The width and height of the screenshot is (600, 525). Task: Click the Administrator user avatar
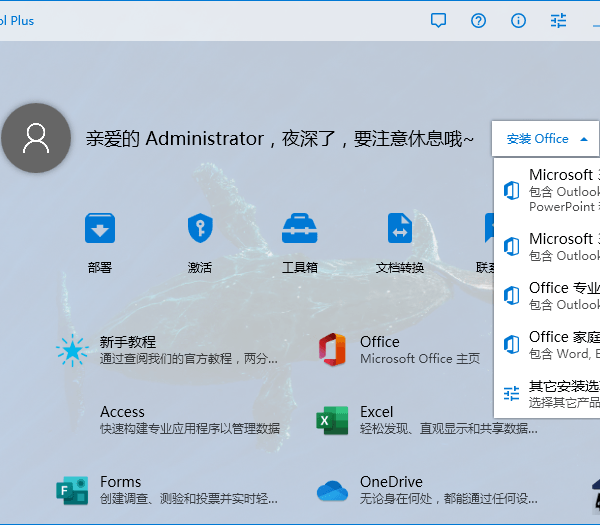pyautogui.click(x=36, y=138)
